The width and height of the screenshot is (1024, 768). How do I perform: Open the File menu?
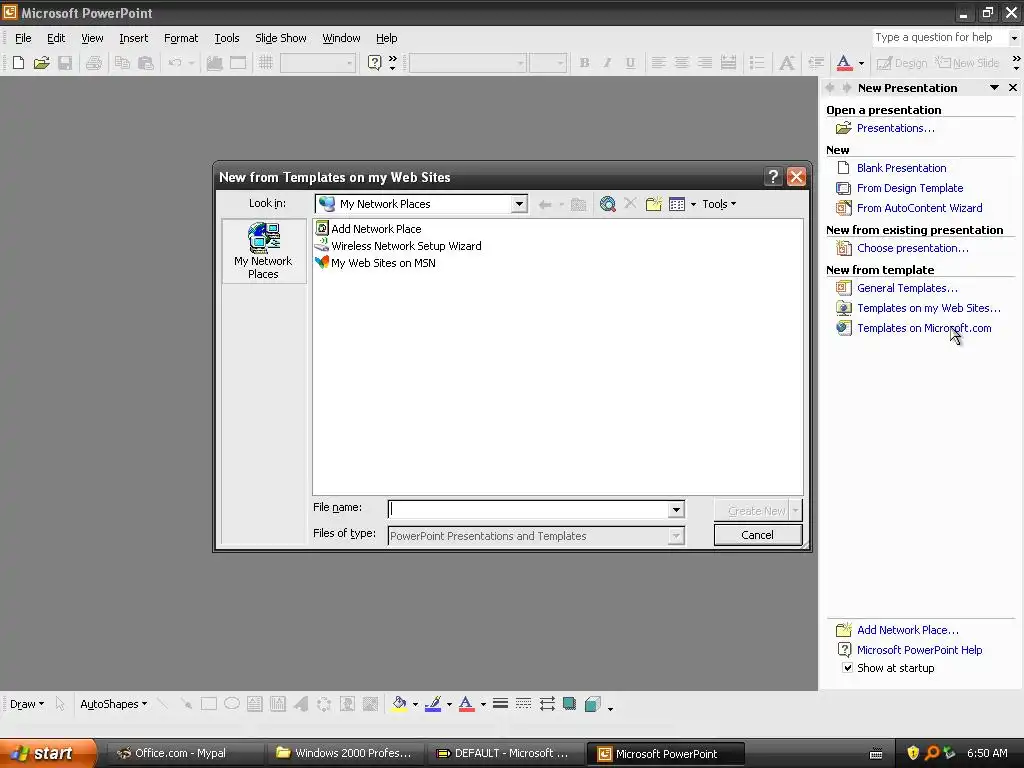(x=23, y=38)
